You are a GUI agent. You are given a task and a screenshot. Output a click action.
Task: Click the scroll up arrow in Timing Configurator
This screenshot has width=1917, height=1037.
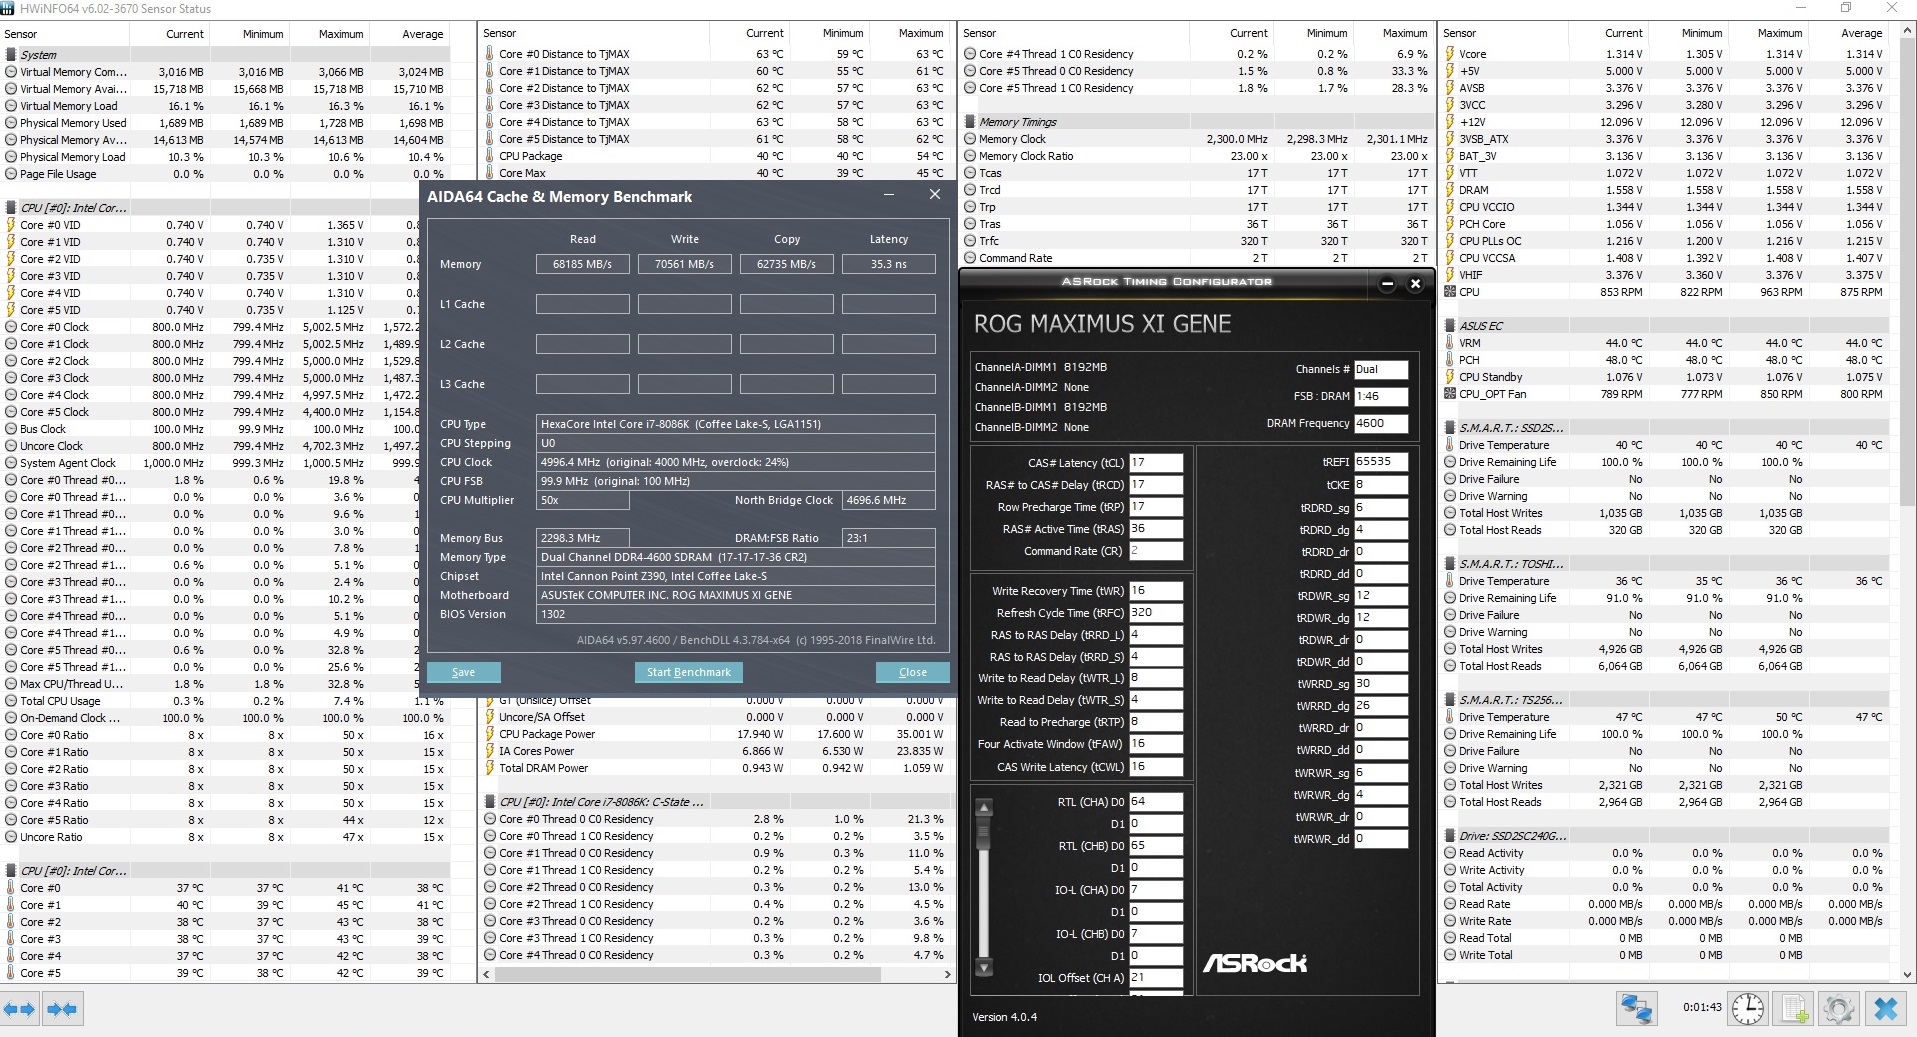pyautogui.click(x=984, y=808)
